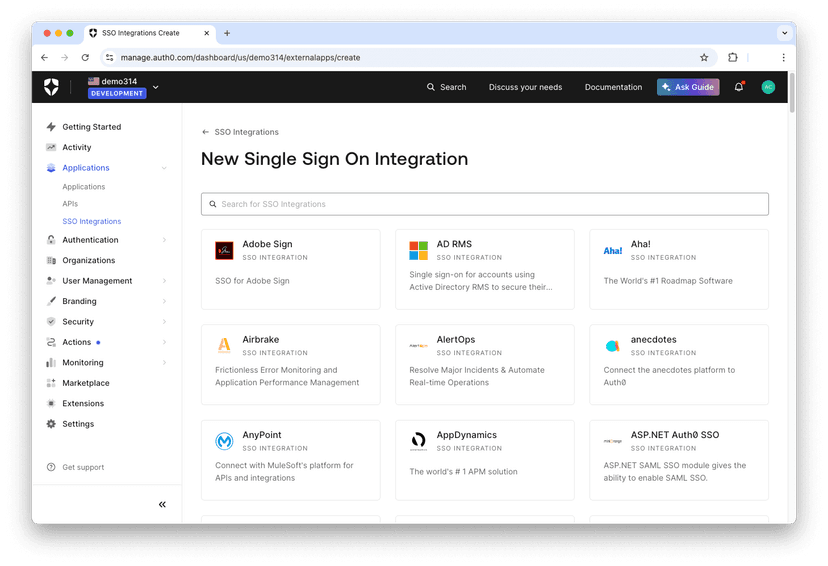The height and width of the screenshot is (566, 828).
Task: Open a new browser tab
Action: click(227, 33)
